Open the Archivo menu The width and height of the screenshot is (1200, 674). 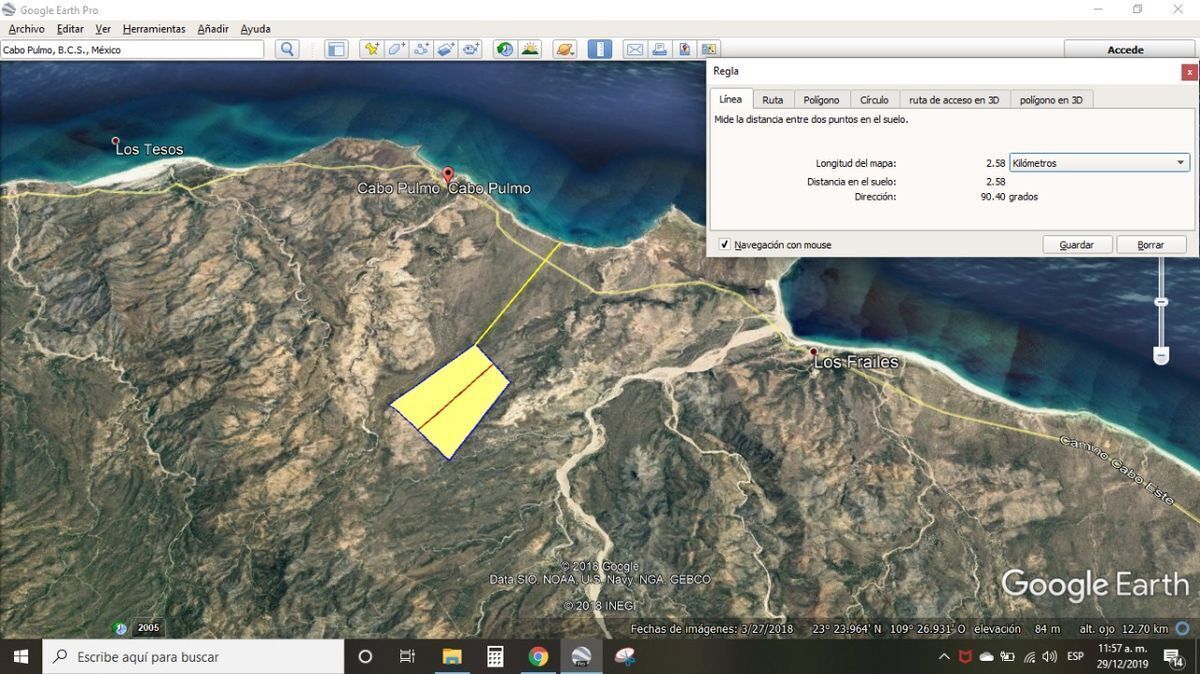click(26, 29)
